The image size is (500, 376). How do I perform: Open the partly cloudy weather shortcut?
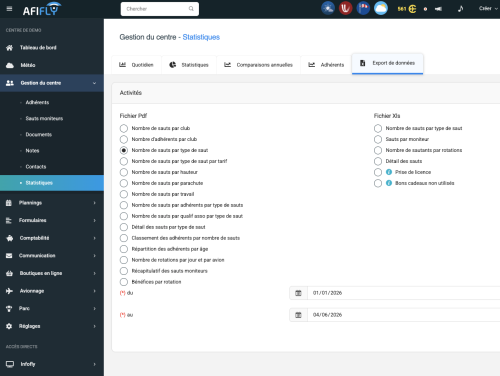pyautogui.click(x=328, y=8)
